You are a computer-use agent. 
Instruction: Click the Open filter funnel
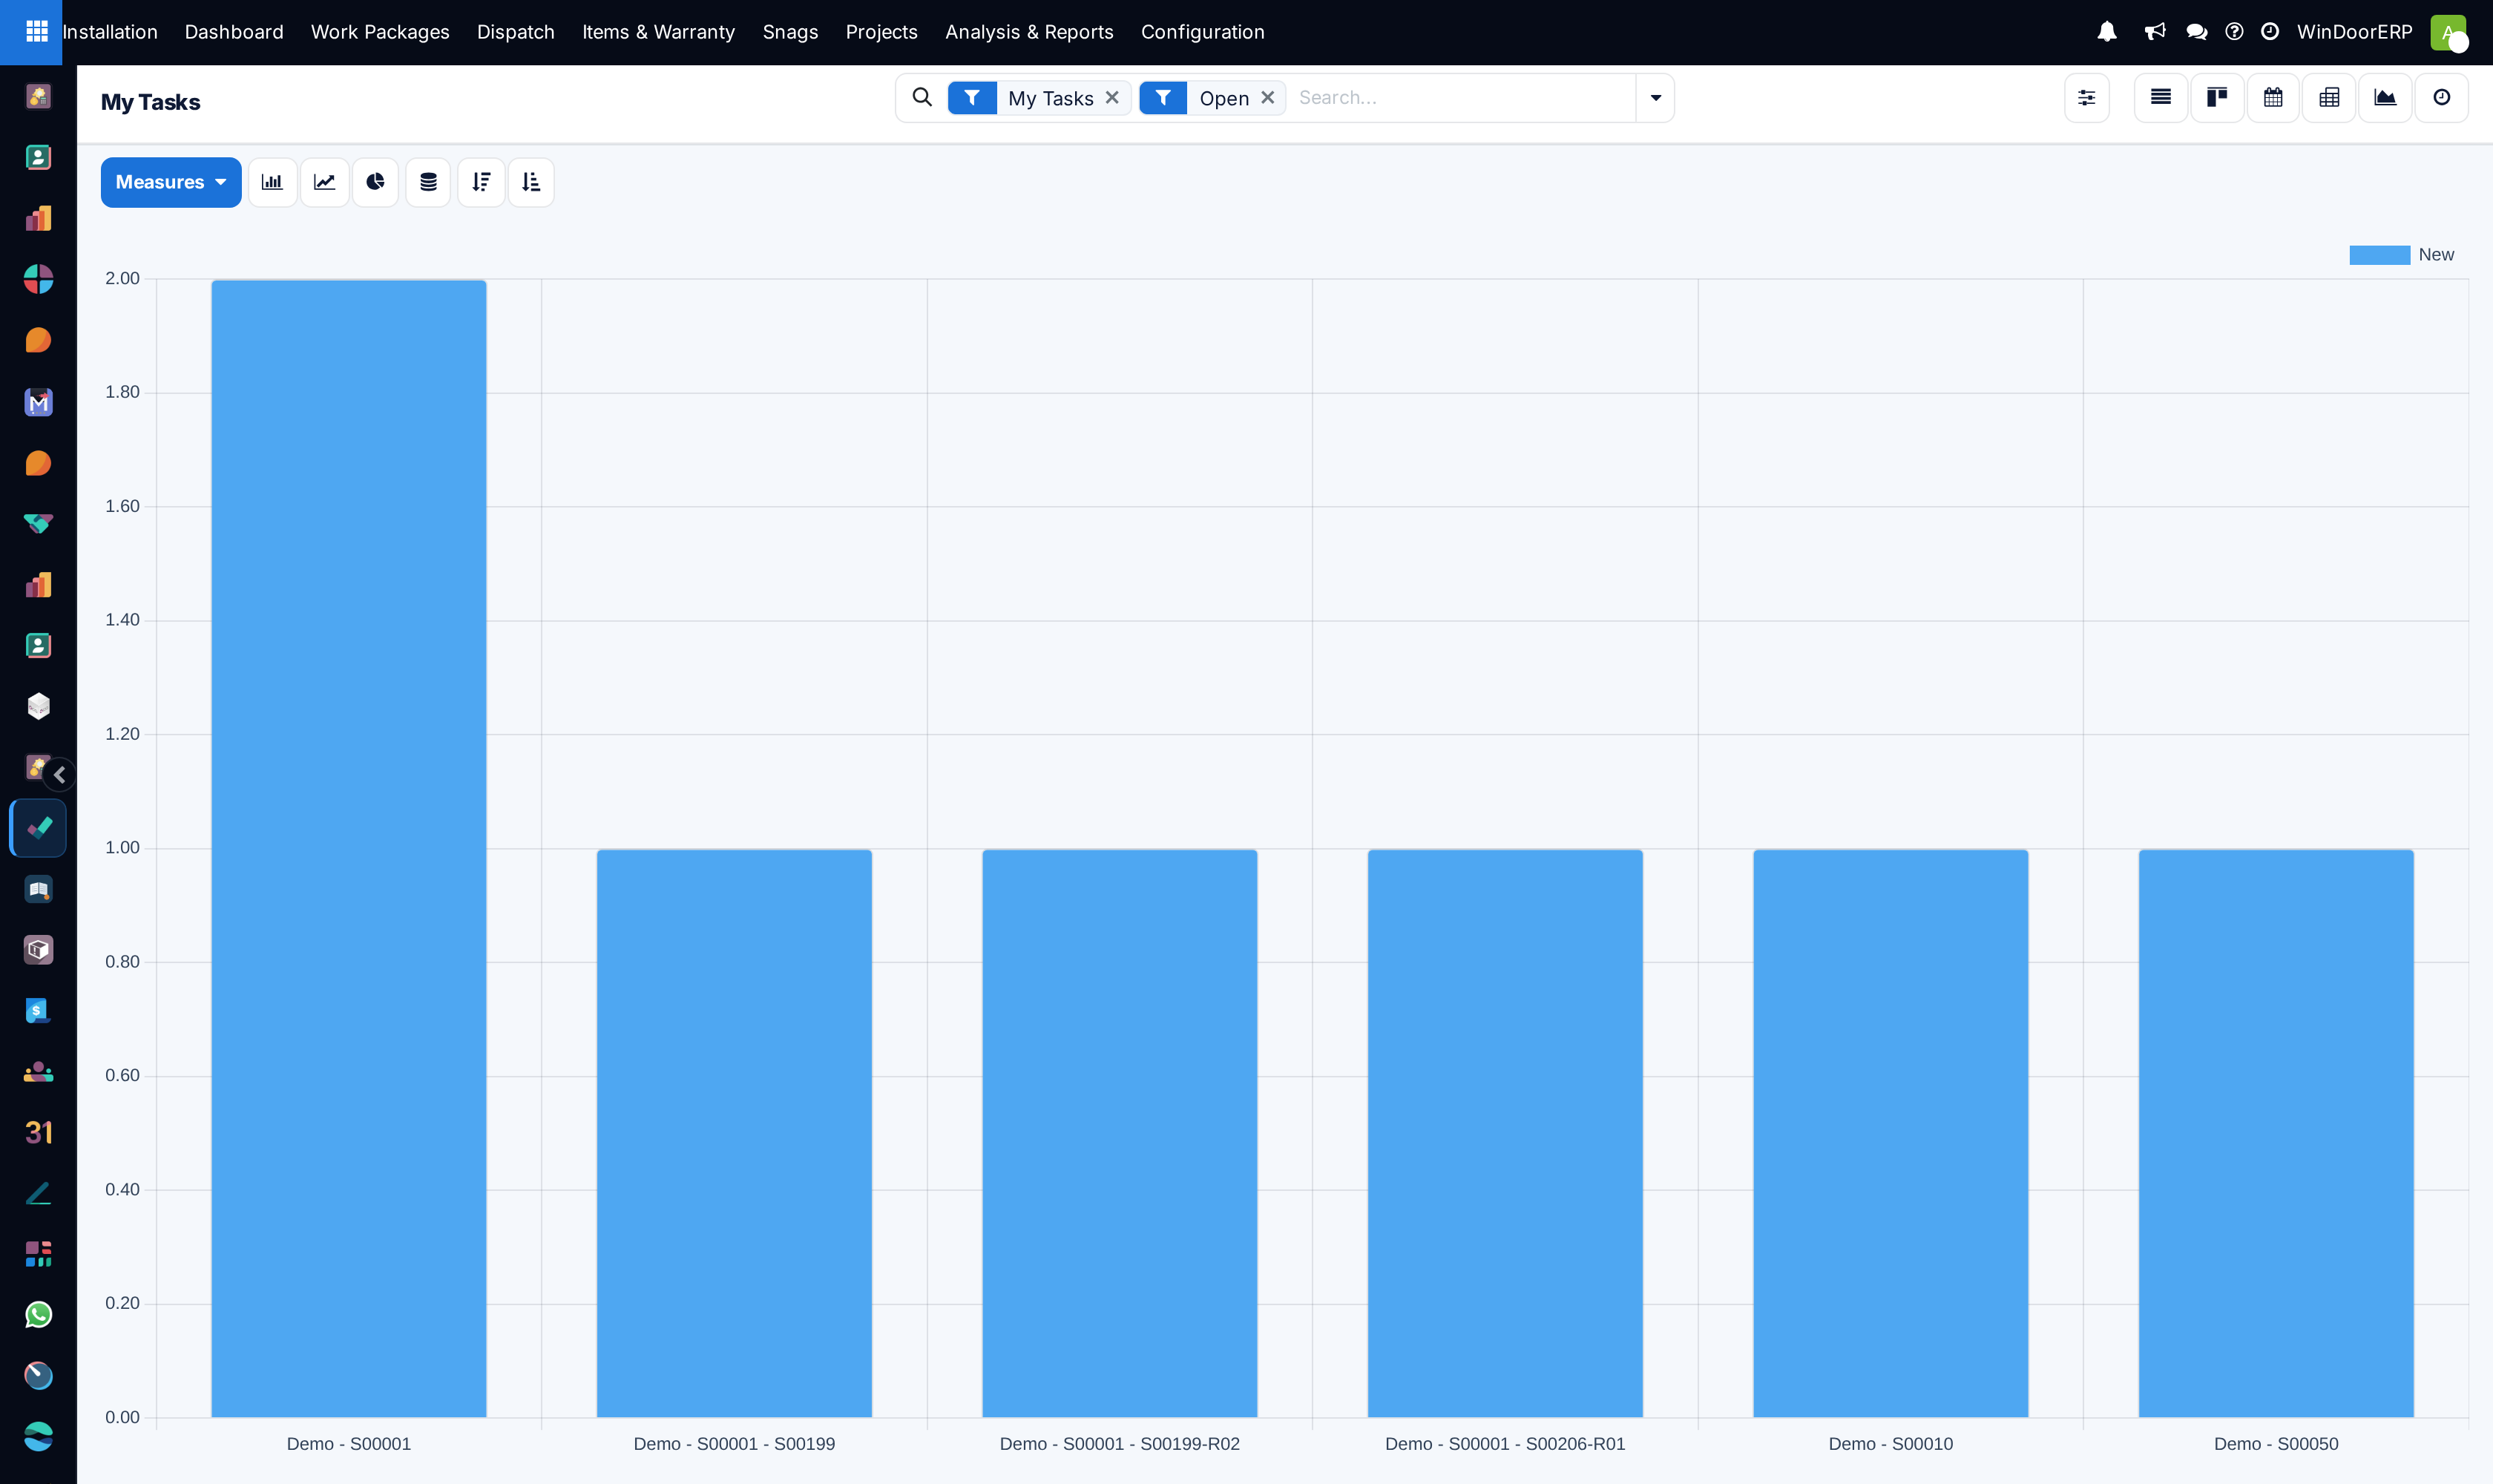(1163, 97)
